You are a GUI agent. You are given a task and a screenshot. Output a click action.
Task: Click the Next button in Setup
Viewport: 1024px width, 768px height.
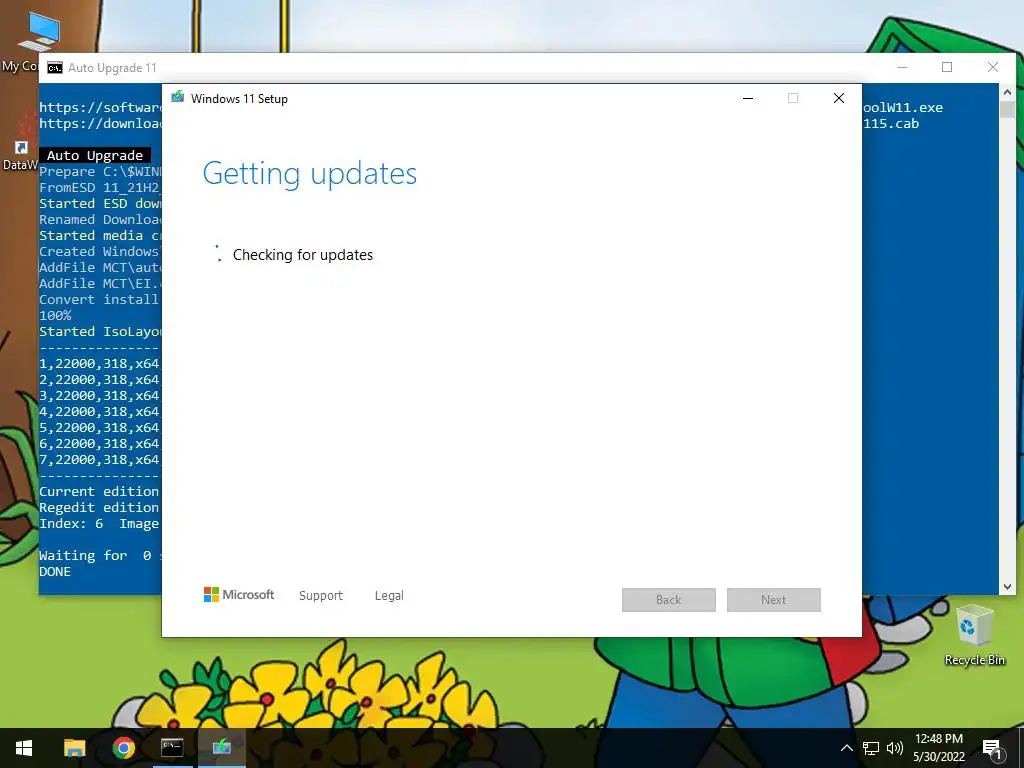point(774,600)
